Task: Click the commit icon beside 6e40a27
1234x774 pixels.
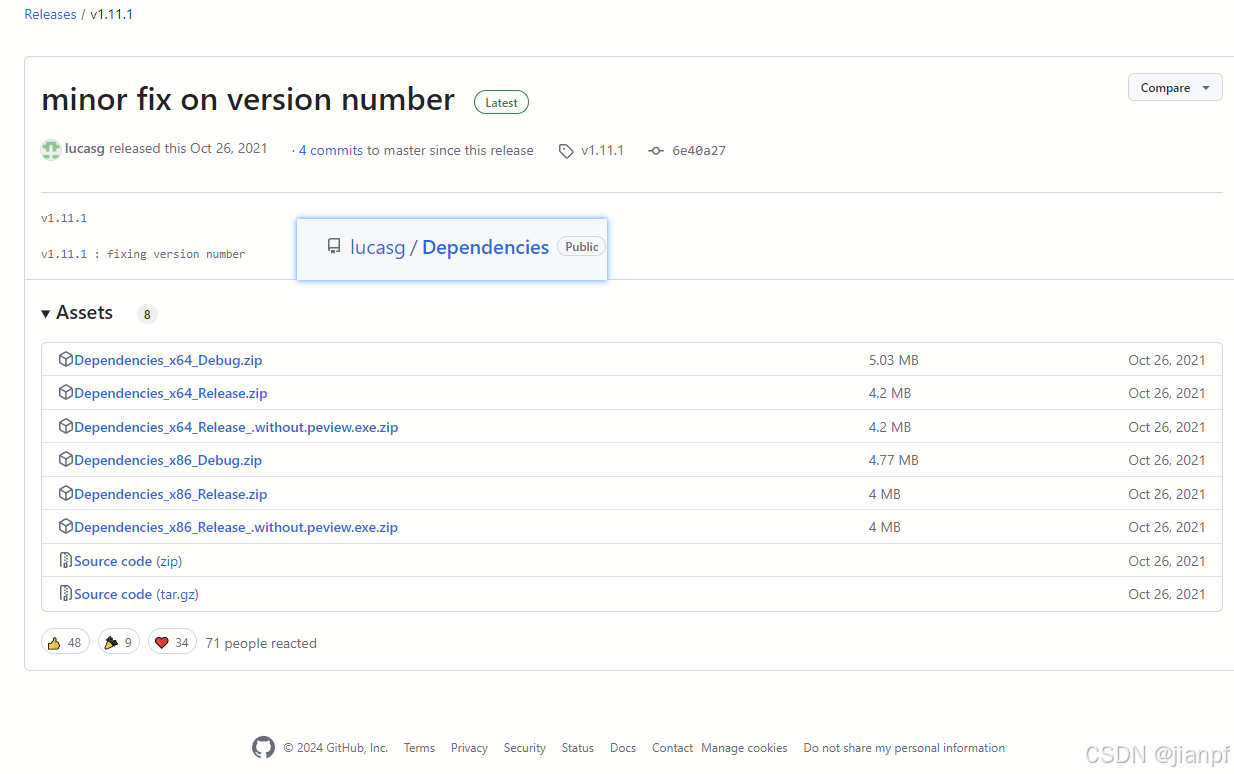Action: (x=656, y=151)
